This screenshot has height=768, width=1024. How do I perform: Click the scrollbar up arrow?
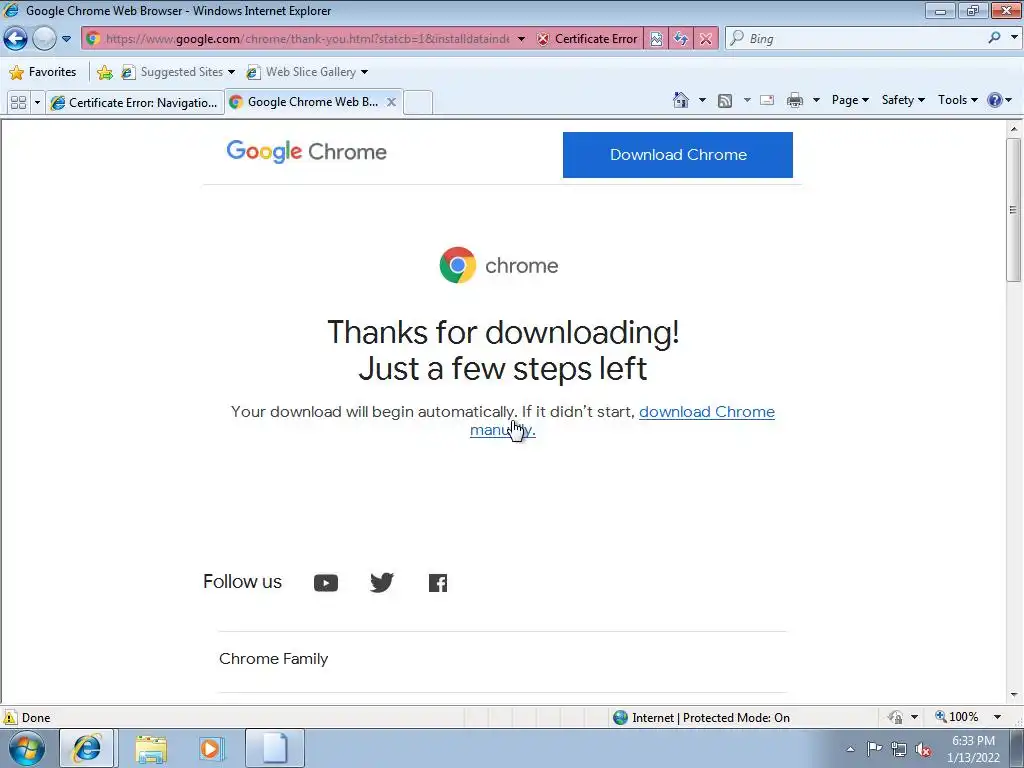pos(1014,129)
